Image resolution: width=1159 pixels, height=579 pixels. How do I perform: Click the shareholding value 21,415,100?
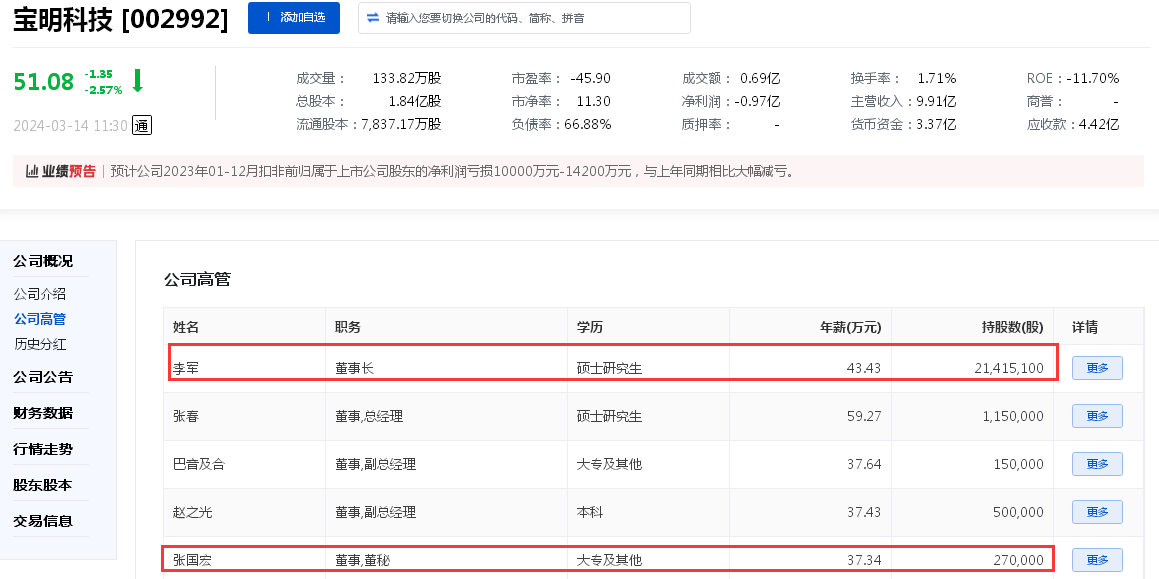click(x=1009, y=368)
